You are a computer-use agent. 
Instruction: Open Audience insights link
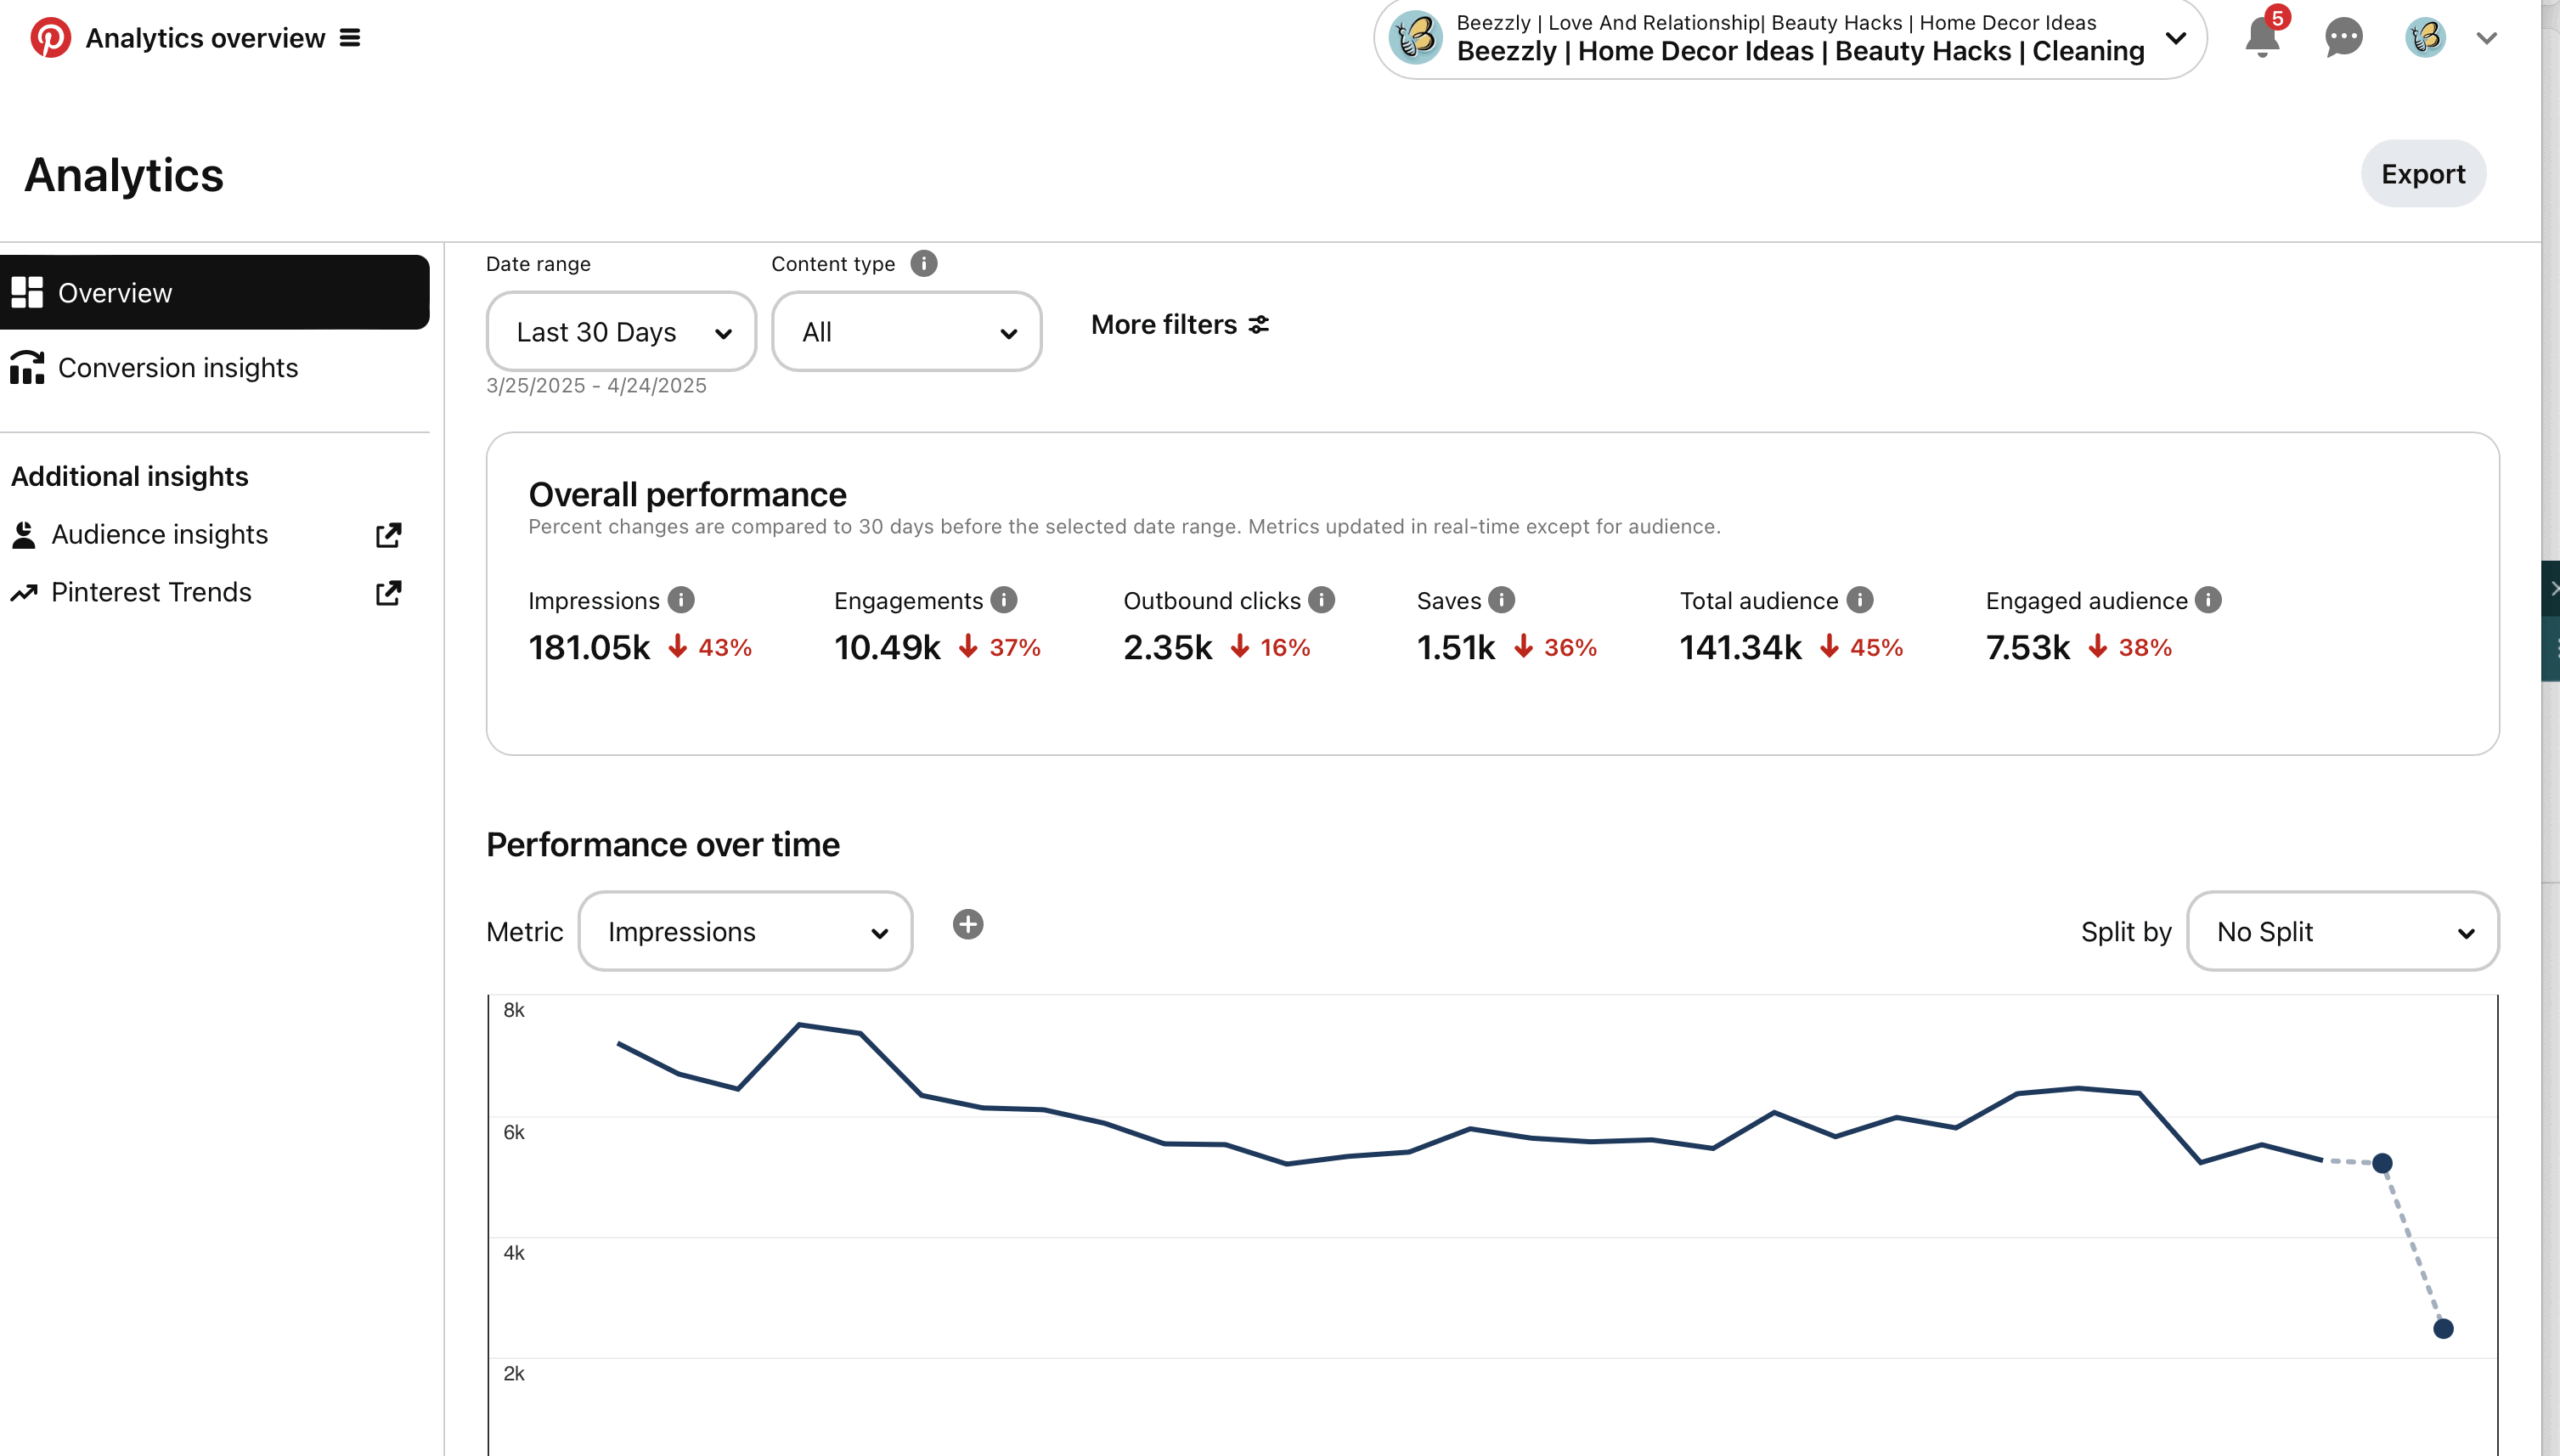click(x=160, y=534)
